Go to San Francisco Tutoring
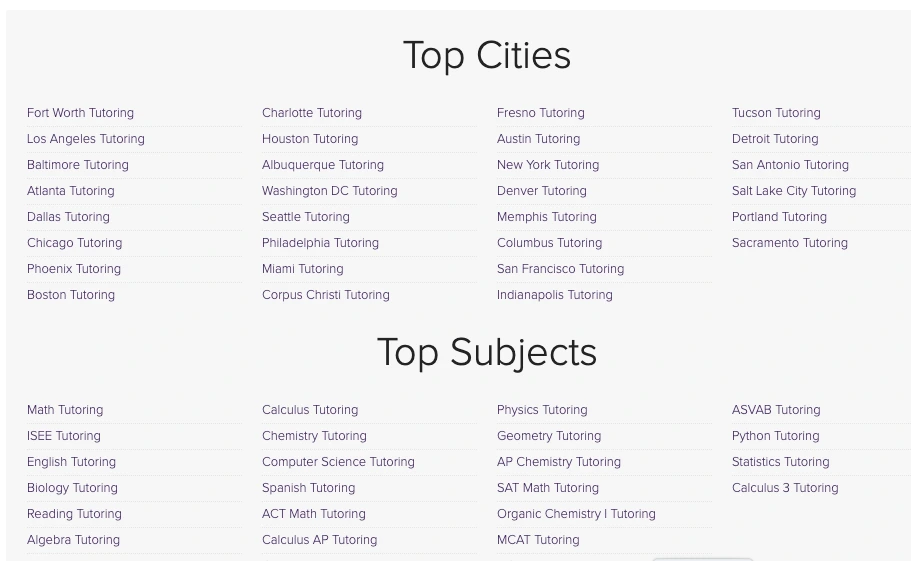The height and width of the screenshot is (561, 911). click(560, 269)
